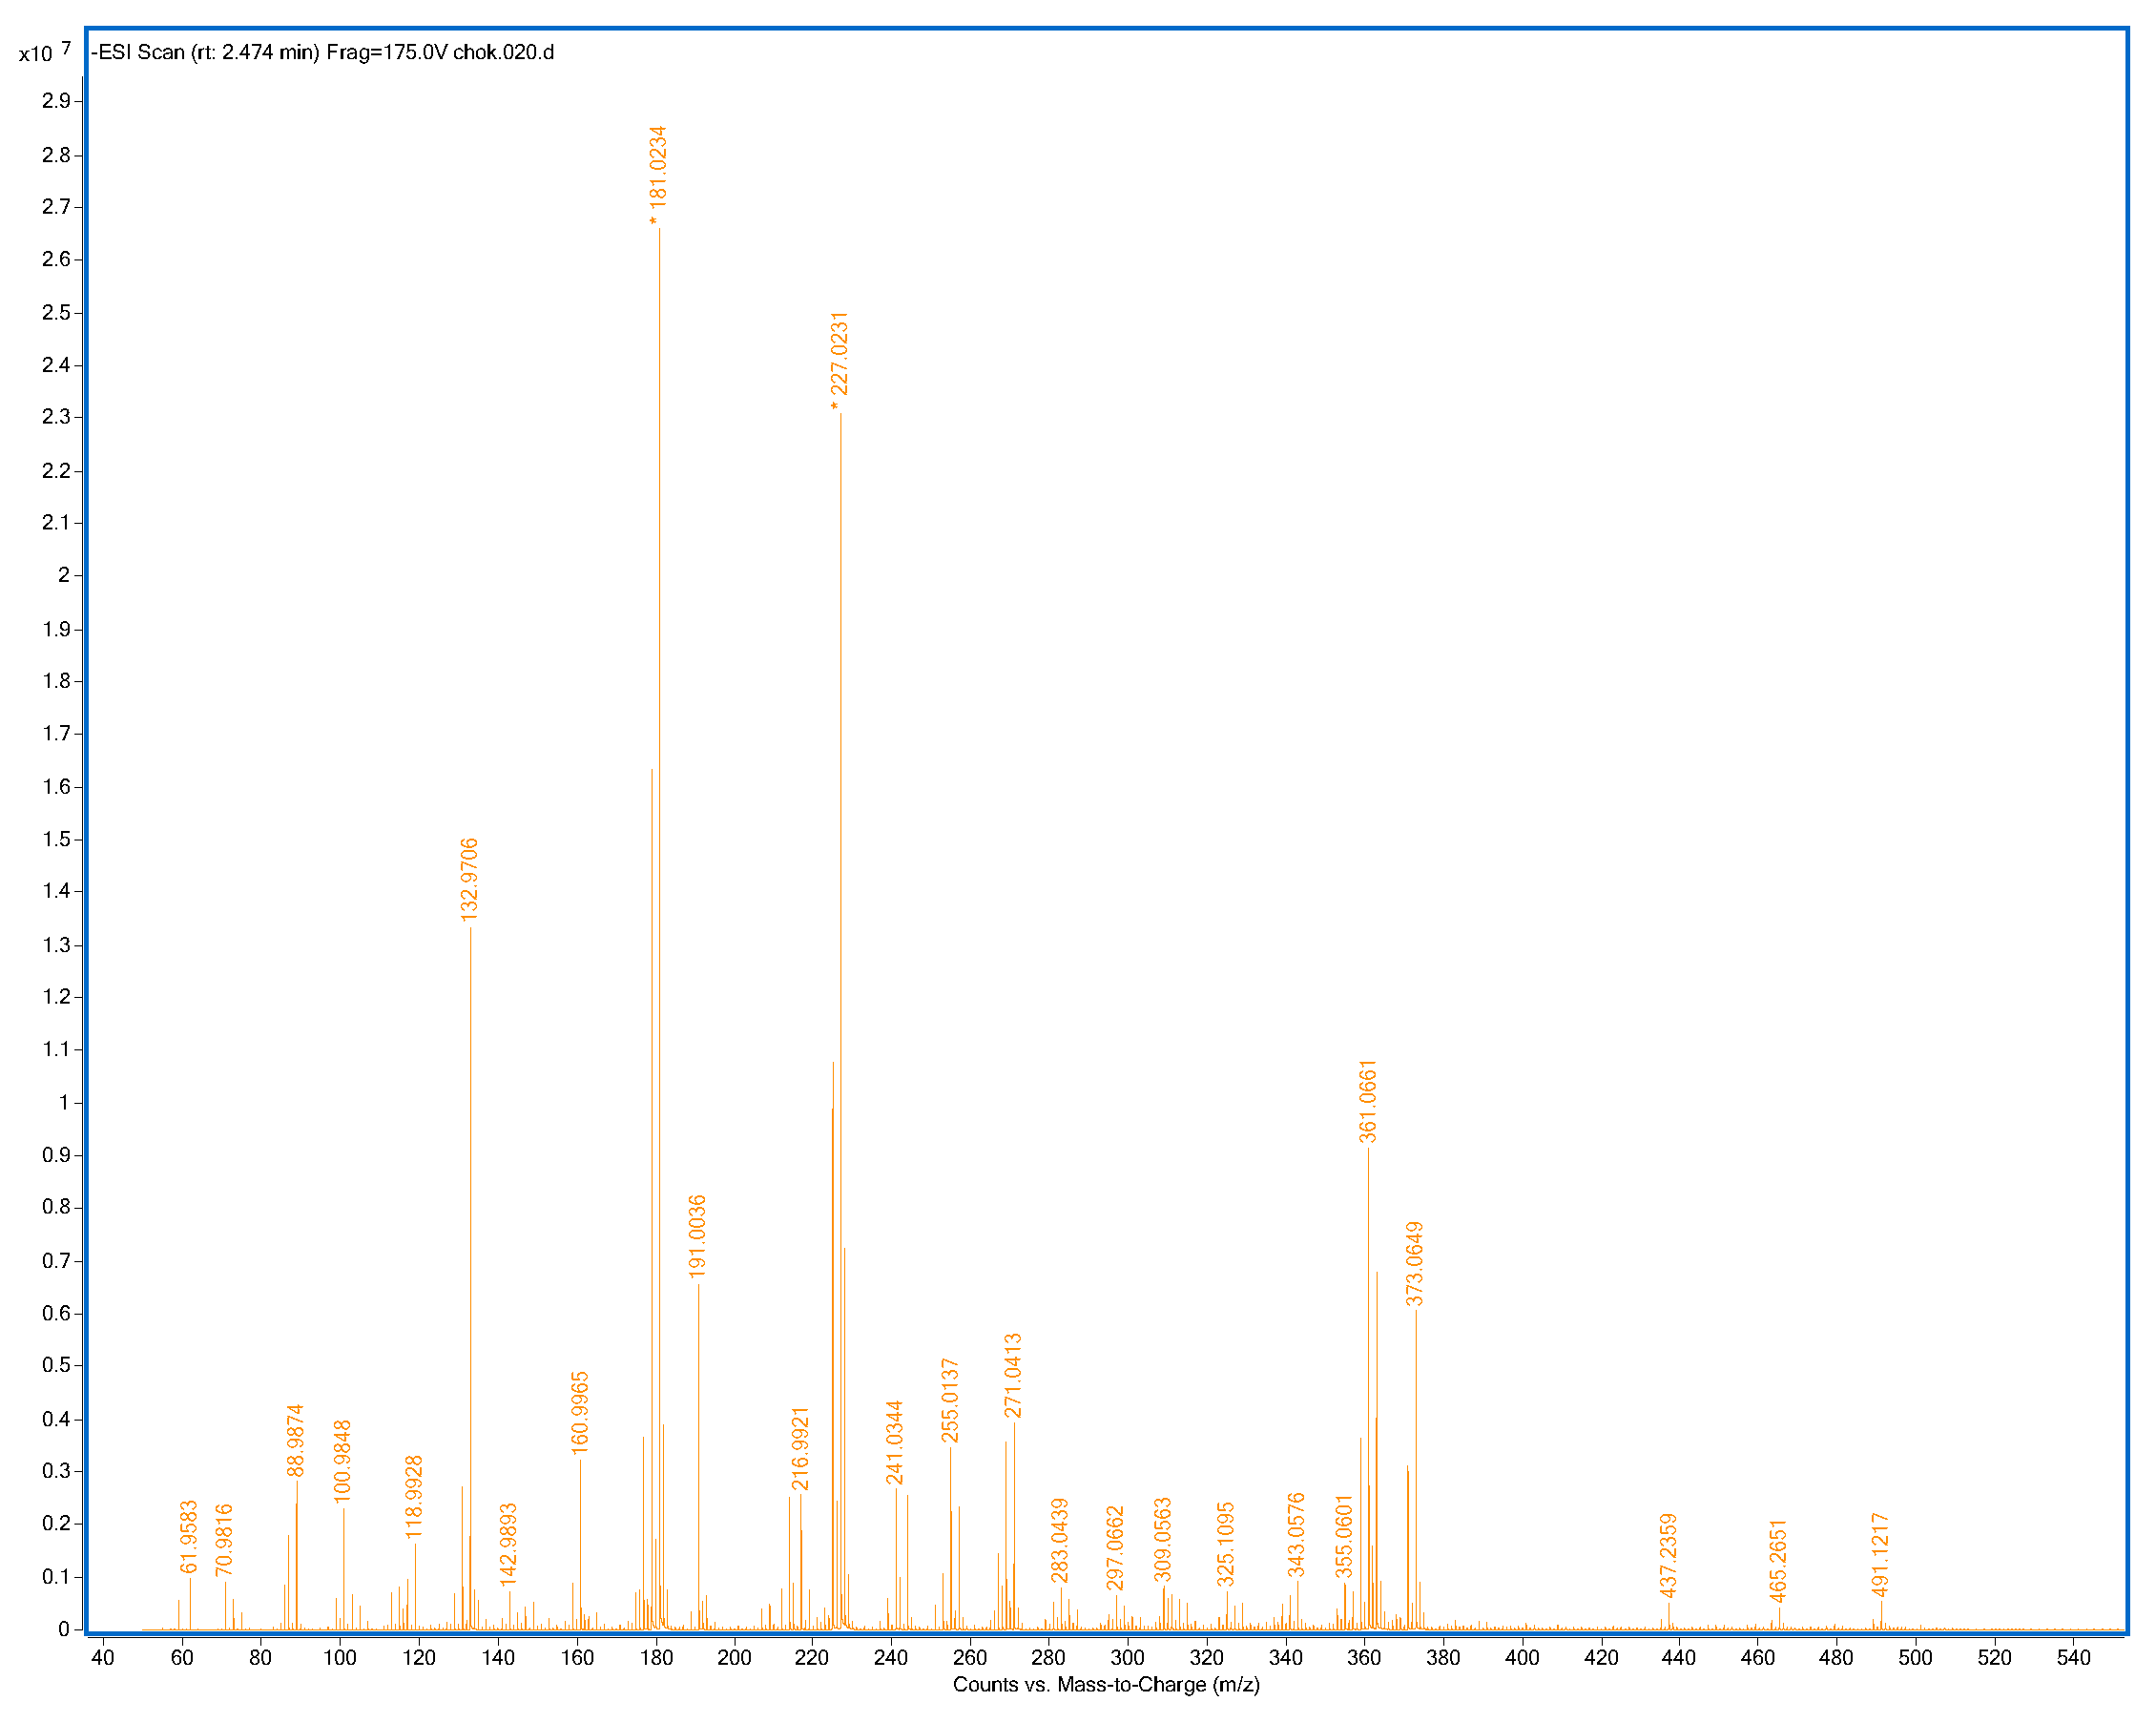Click the 300 tick on the m/z axis

1127,1658
